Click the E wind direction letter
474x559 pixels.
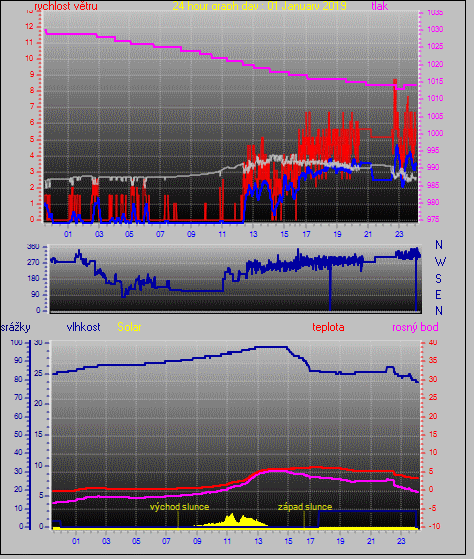pos(439,295)
